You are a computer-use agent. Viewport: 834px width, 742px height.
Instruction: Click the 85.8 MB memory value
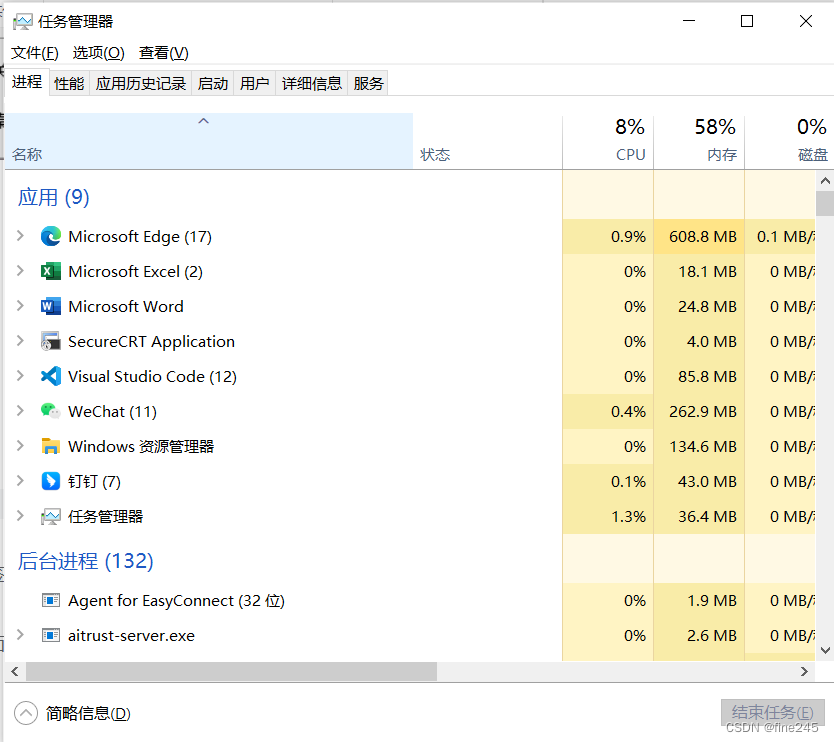click(707, 377)
